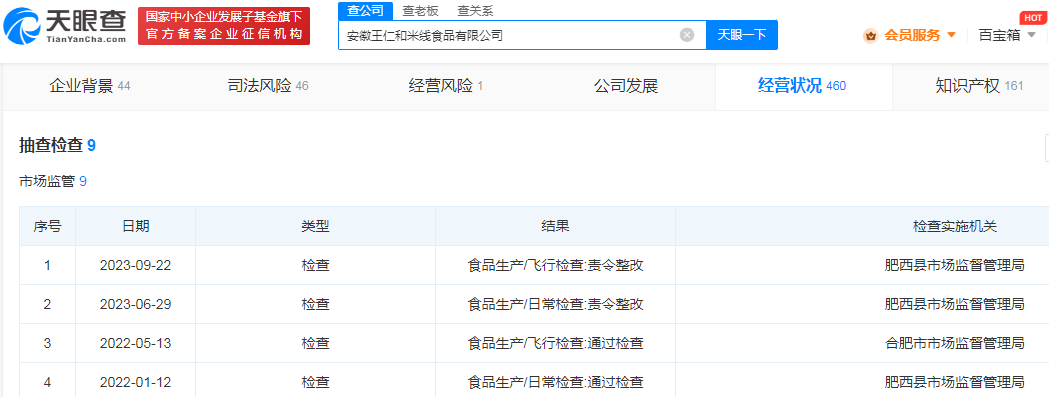This screenshot has height=397, width=1049.
Task: Select the 查老板 search tab
Action: pos(421,11)
